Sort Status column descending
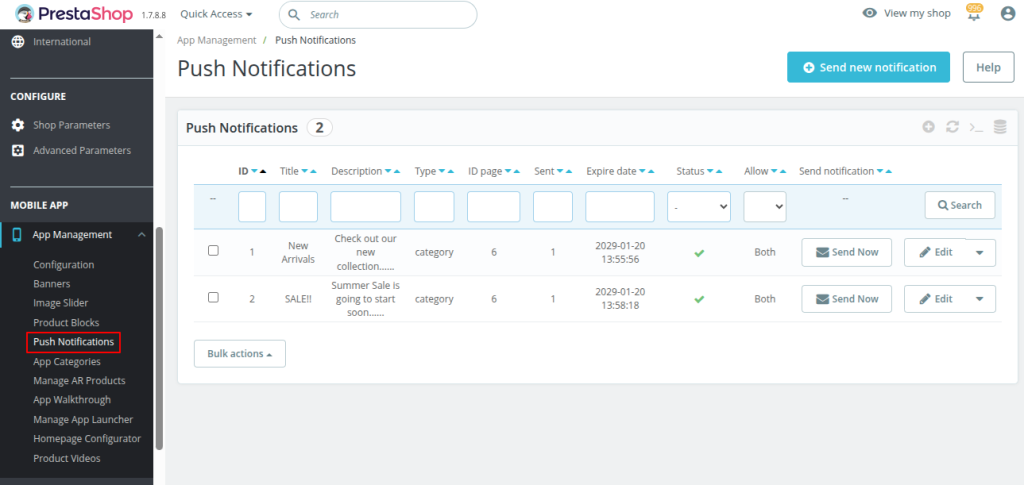Screen dimensions: 1024x485 711,172
